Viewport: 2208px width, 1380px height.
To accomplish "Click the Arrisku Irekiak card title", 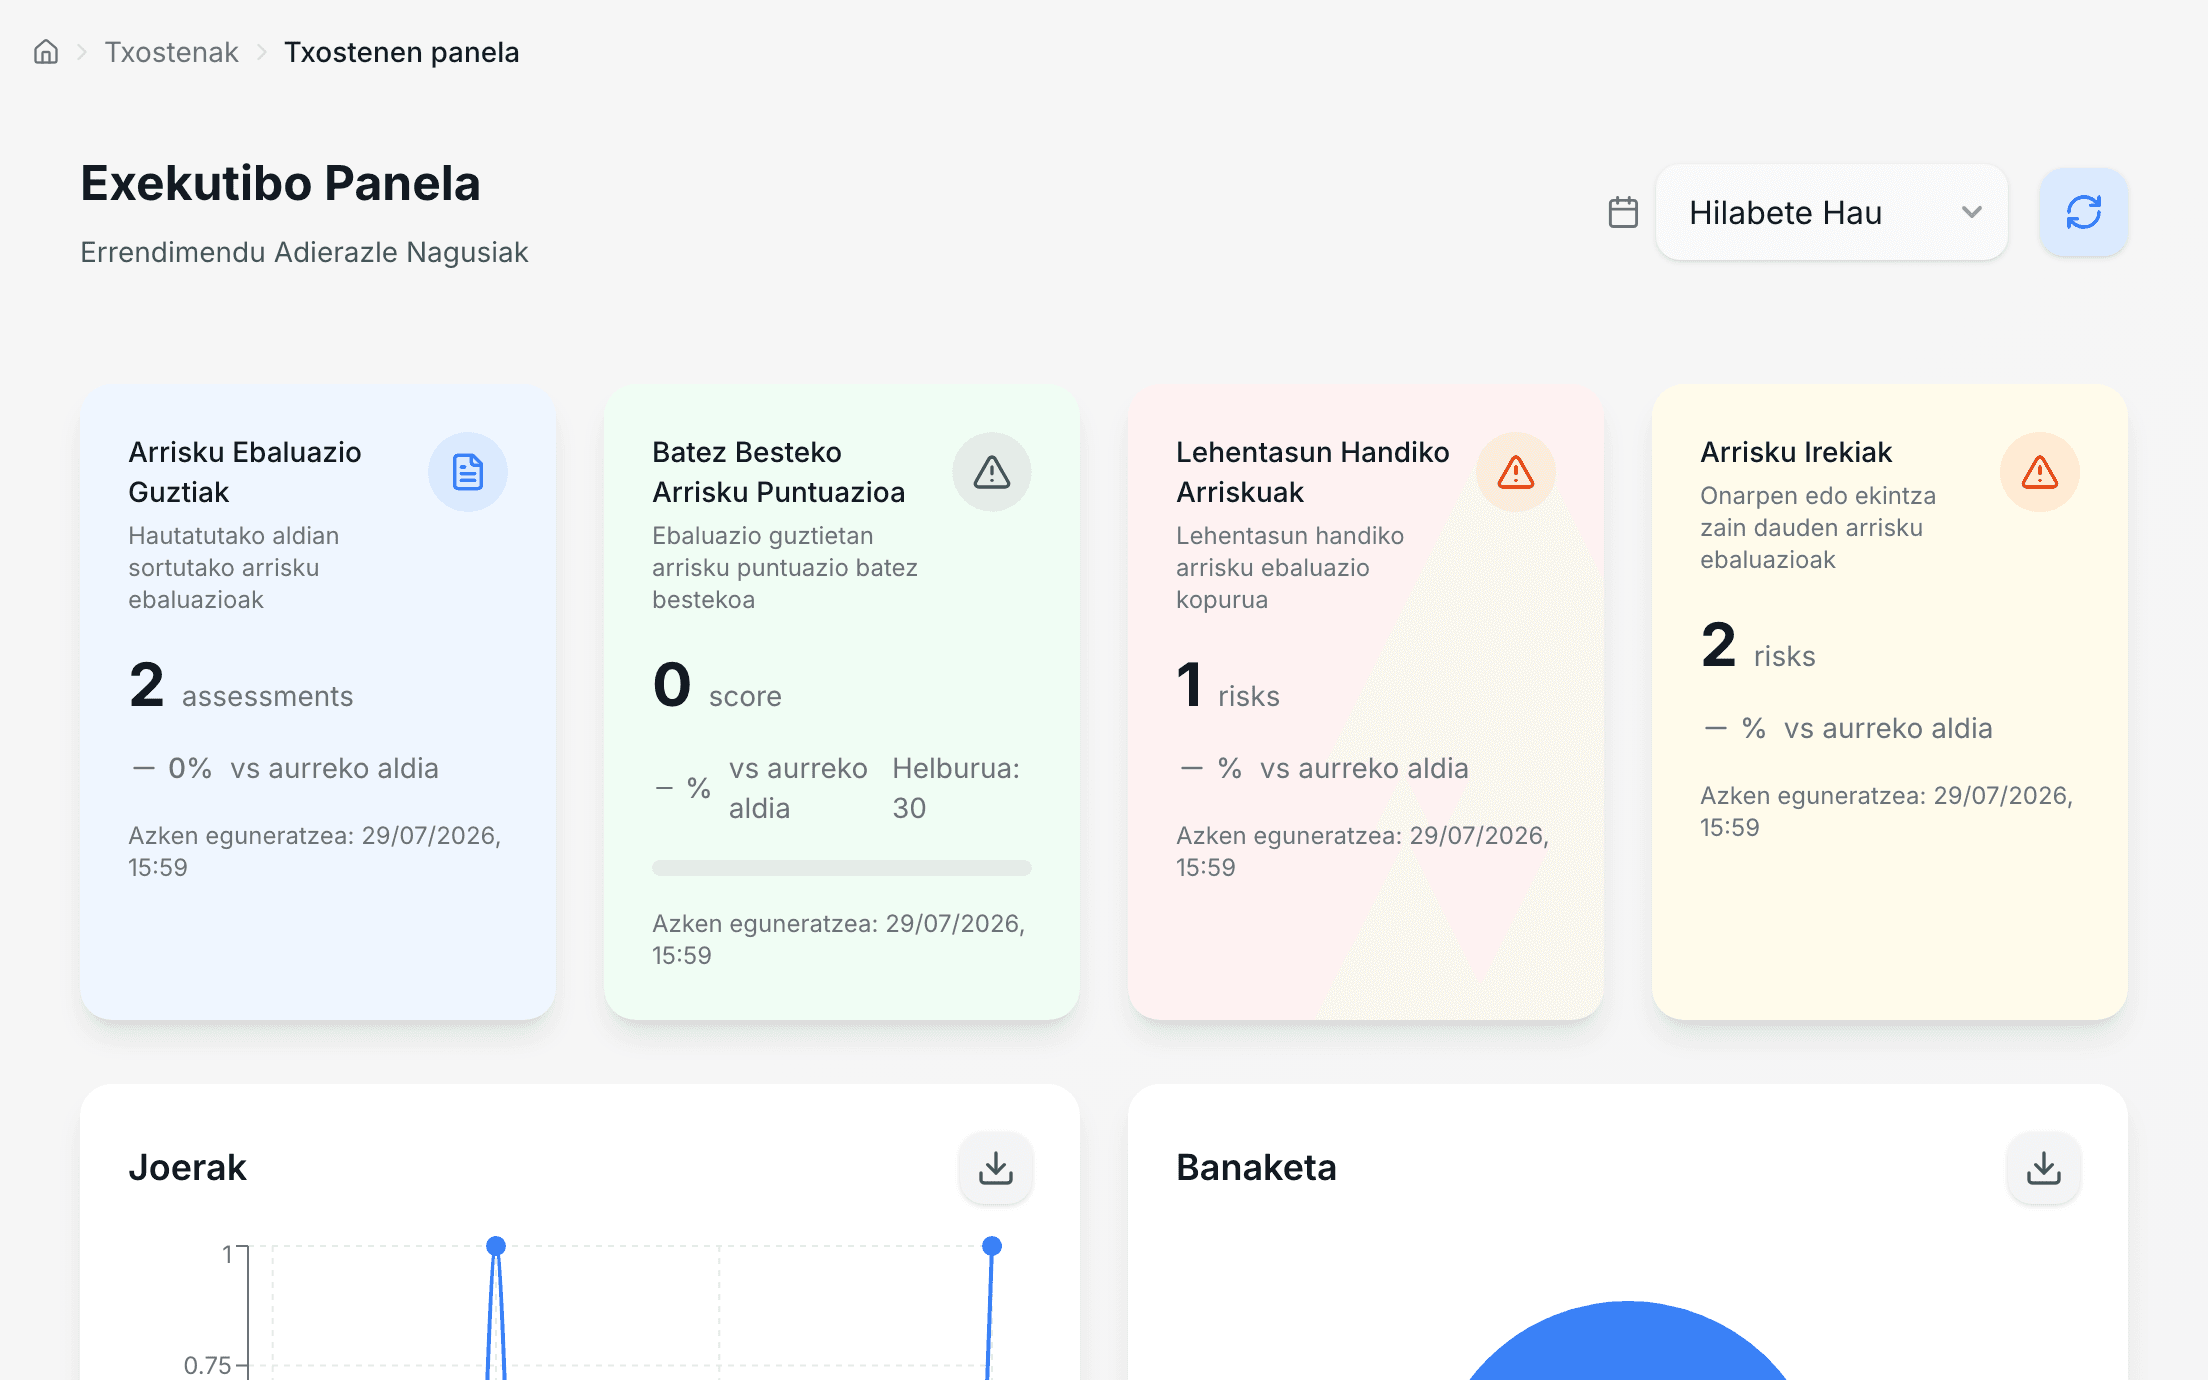I will click(1796, 452).
